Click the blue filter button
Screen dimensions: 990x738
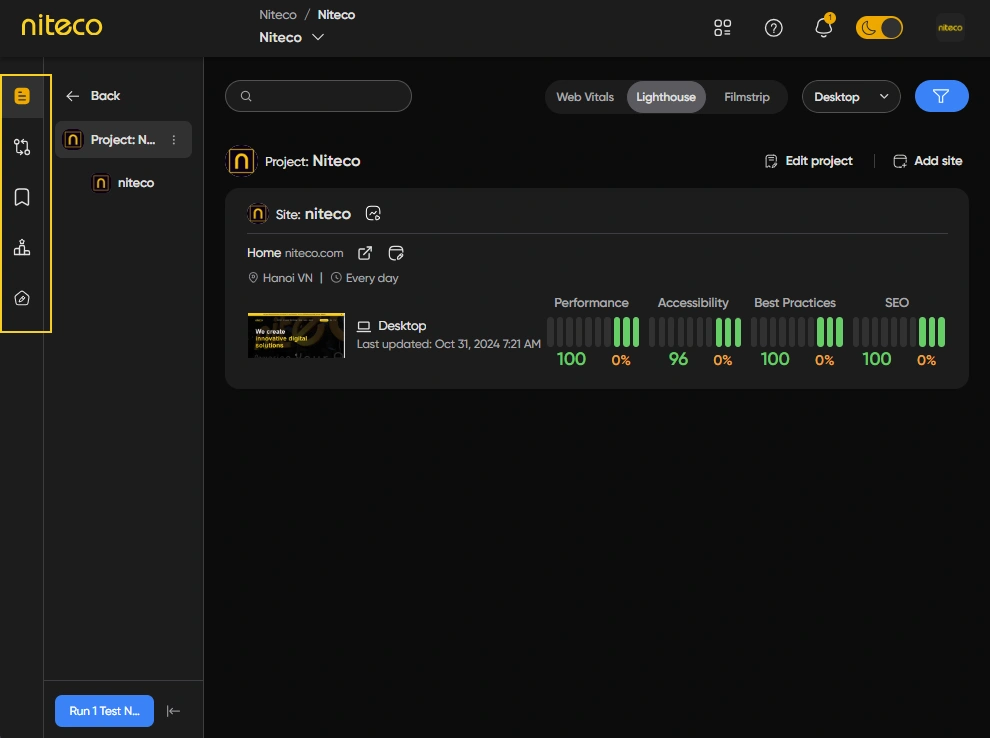(941, 96)
